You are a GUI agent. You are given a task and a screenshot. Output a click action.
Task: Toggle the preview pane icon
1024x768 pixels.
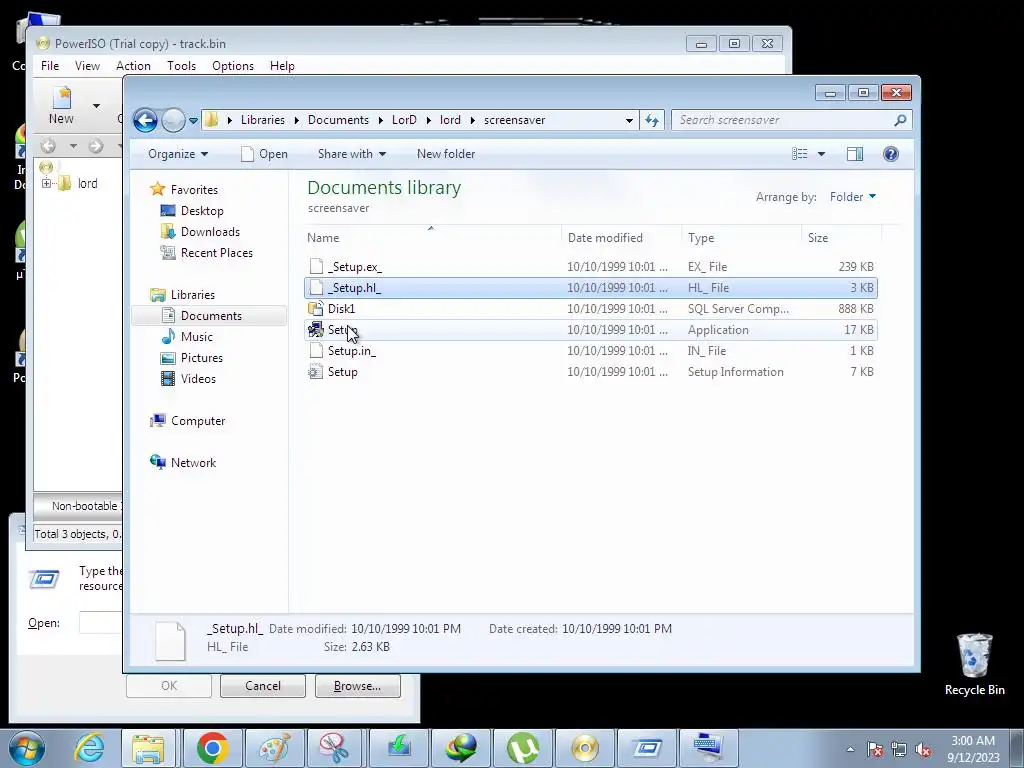click(855, 154)
